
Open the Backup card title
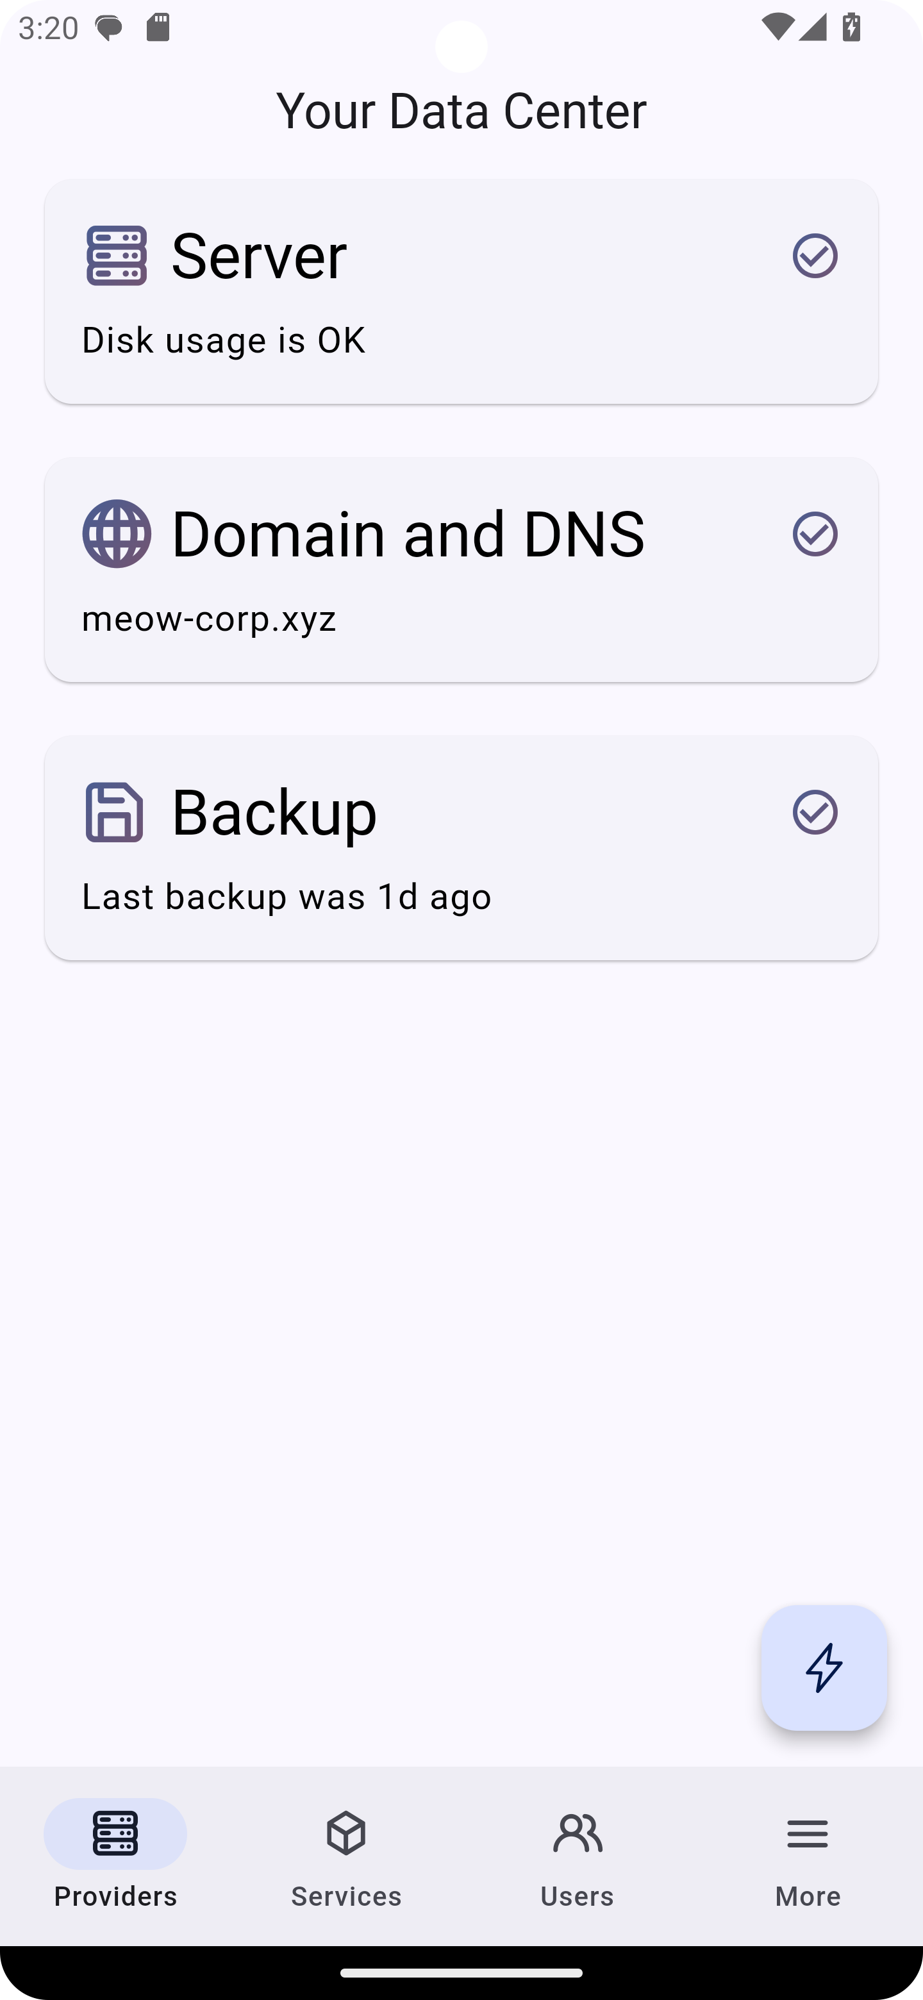pos(274,812)
